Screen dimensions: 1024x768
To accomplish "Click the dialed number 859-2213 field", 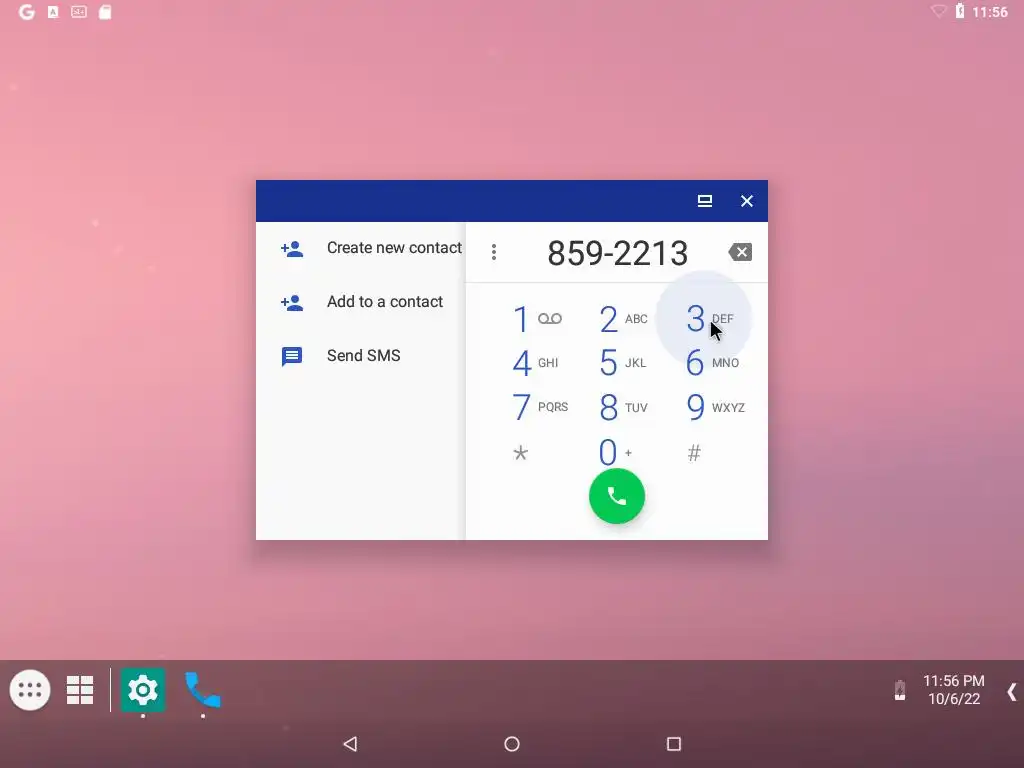I will (617, 253).
